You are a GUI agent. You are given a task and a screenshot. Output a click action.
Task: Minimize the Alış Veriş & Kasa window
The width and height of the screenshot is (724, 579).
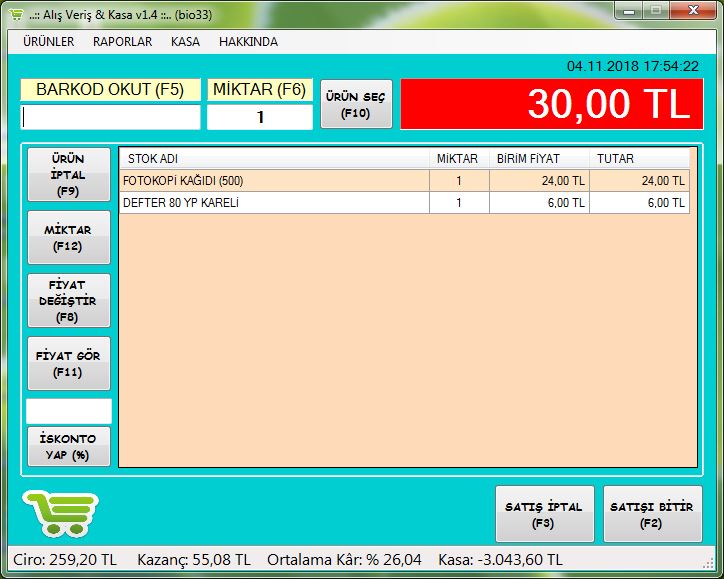point(628,11)
